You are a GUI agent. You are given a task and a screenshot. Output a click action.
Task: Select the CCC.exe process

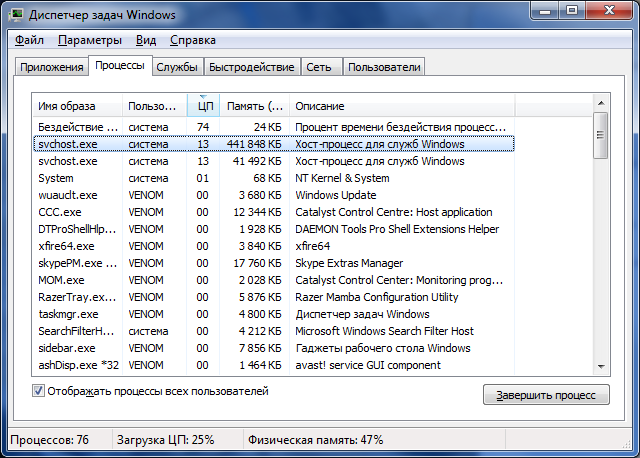pos(273,212)
